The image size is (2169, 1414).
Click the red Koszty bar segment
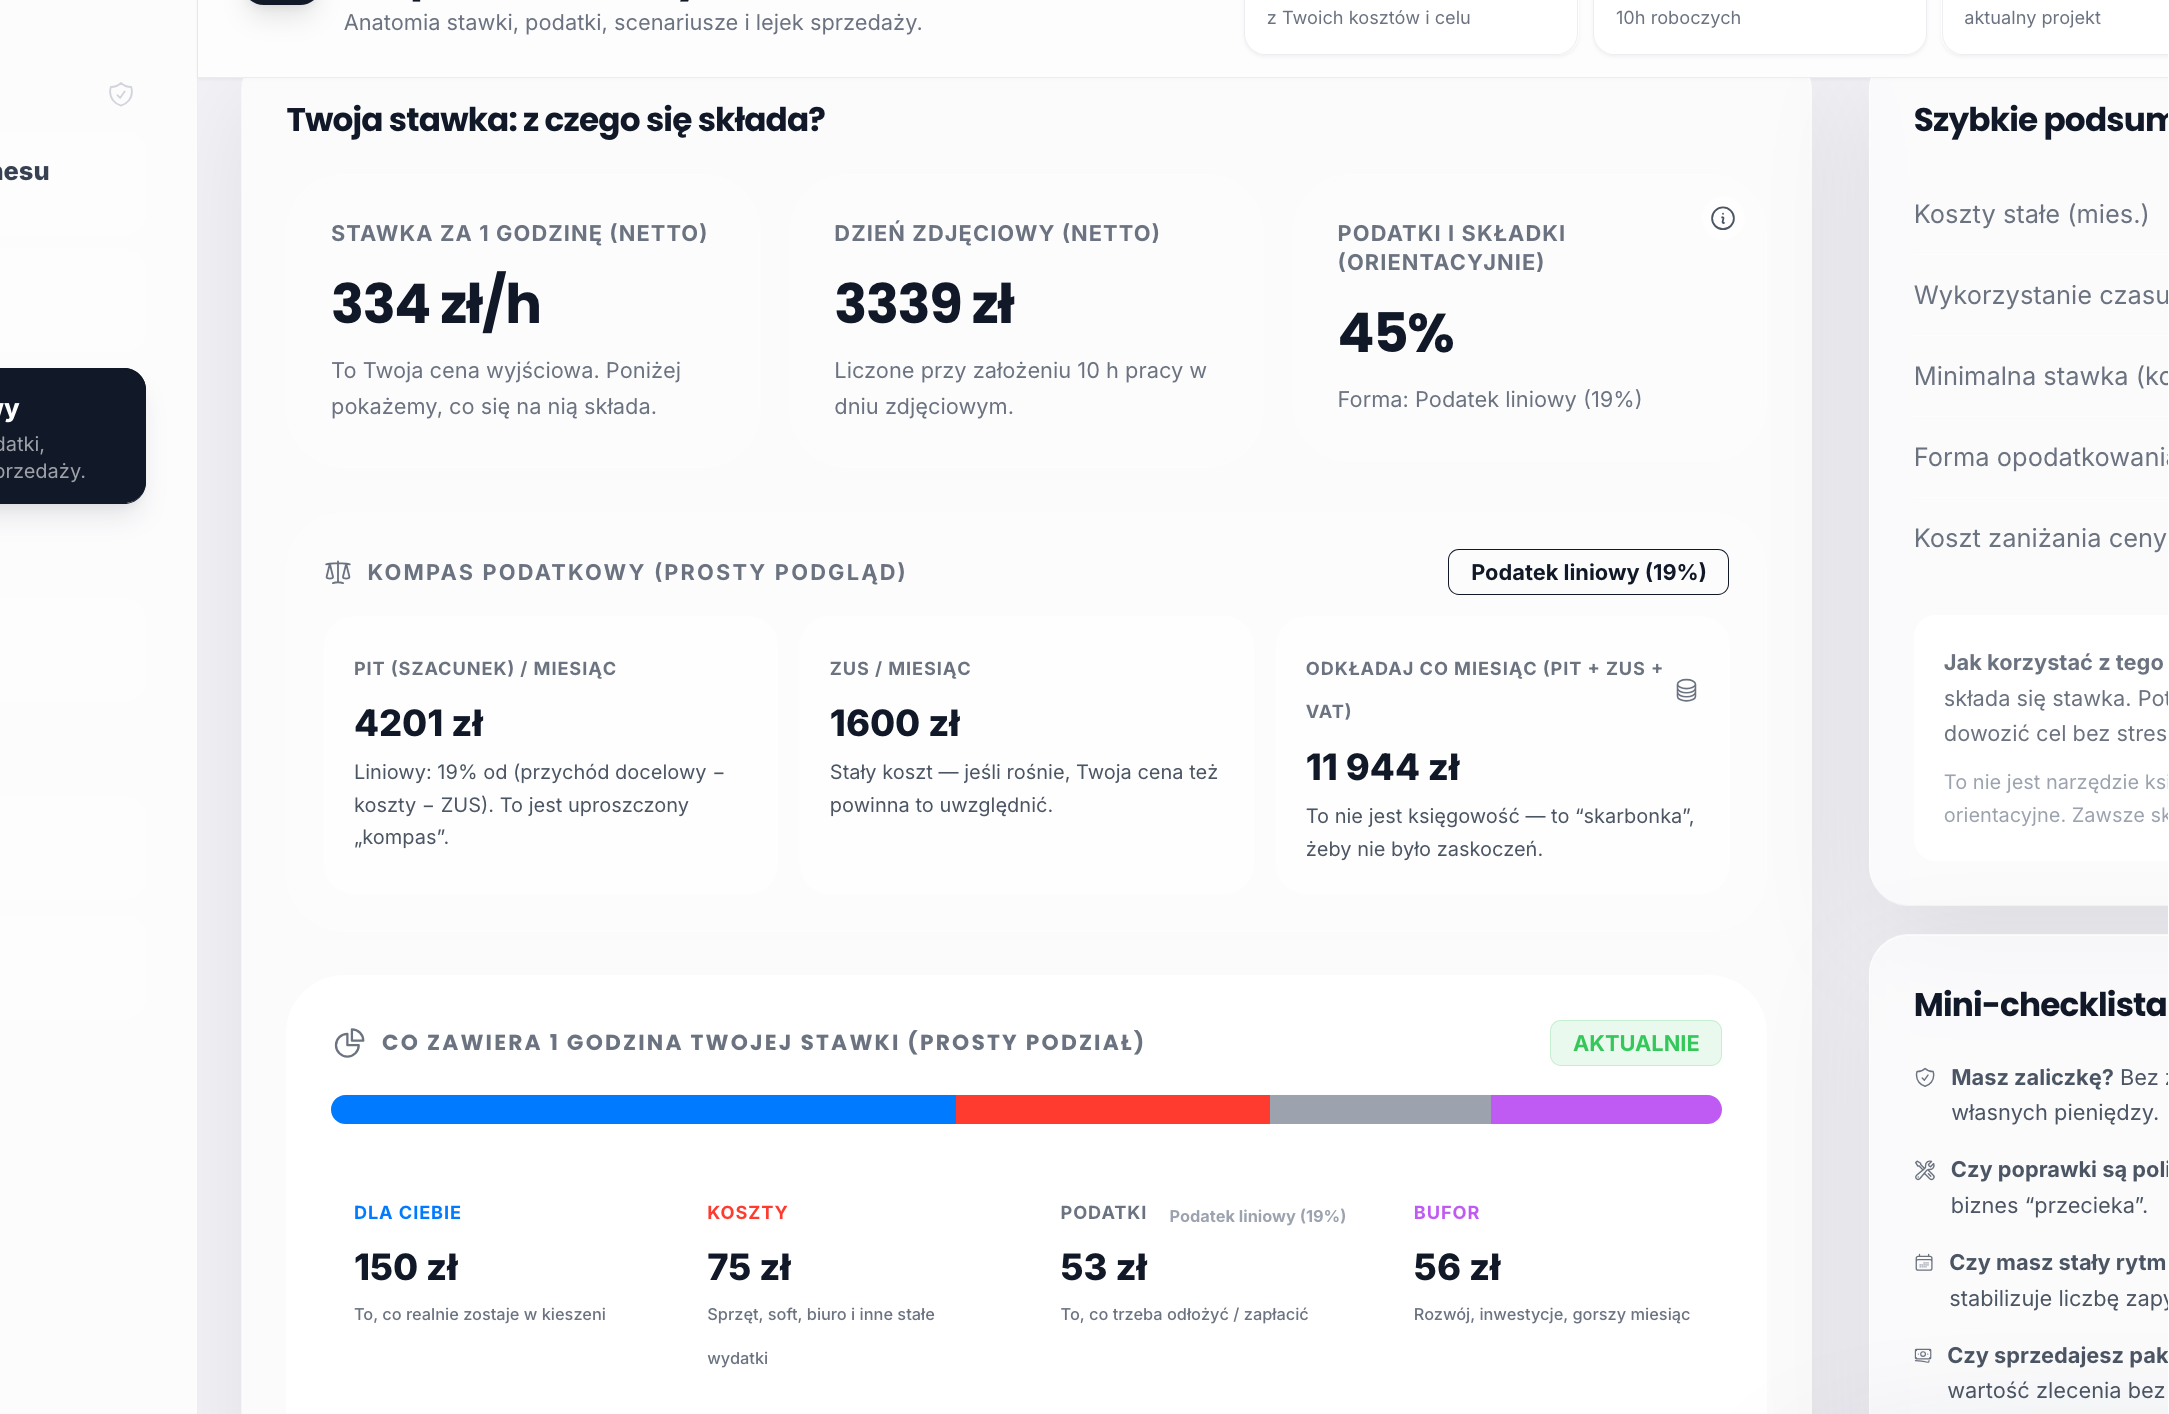[1113, 1110]
